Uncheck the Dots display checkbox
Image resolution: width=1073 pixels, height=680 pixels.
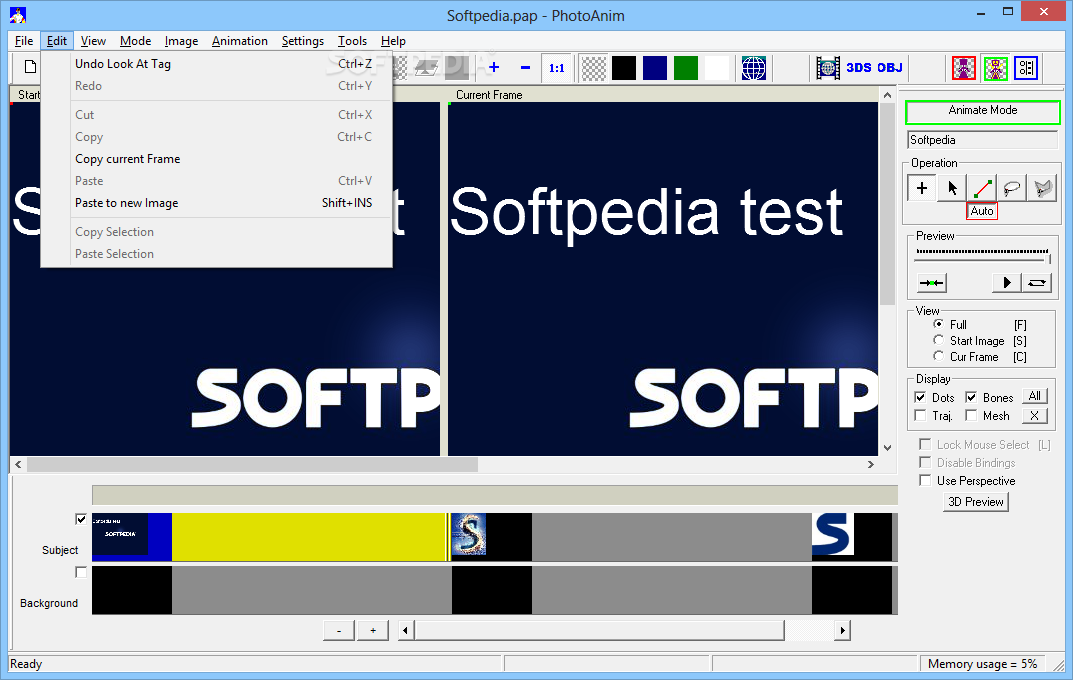click(920, 397)
